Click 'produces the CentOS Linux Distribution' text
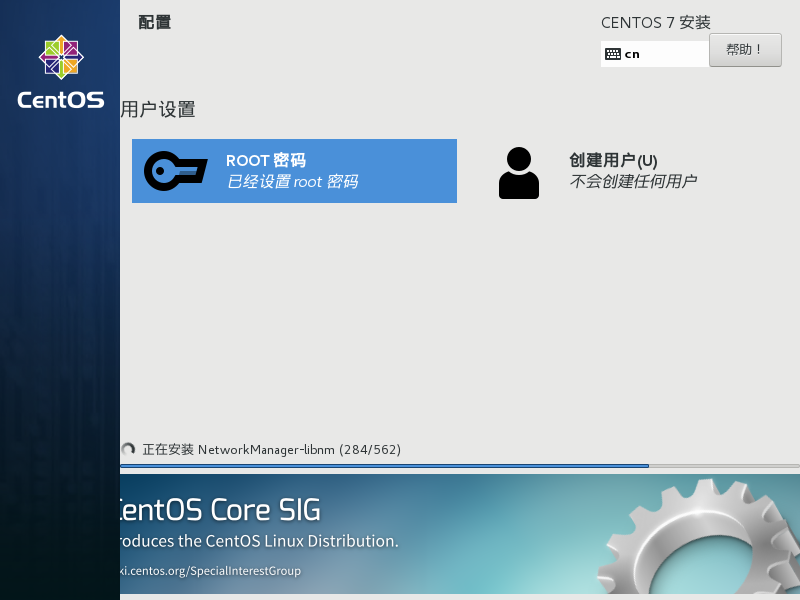 click(x=259, y=541)
